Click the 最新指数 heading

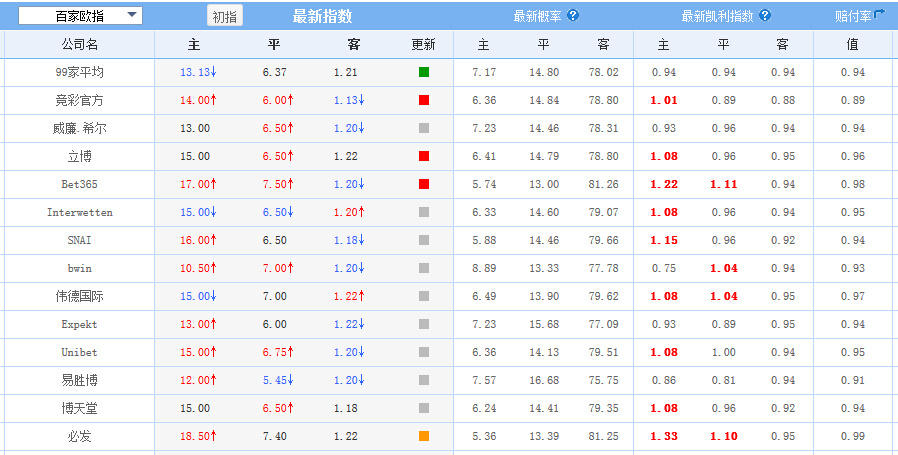[322, 16]
